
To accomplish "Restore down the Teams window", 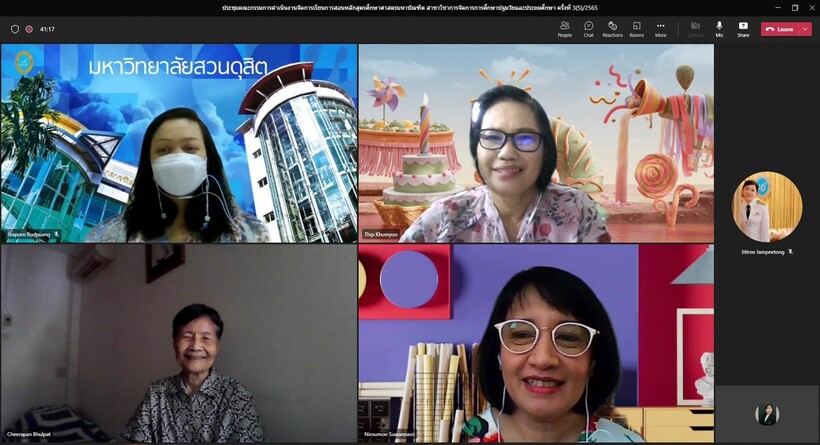I will pyautogui.click(x=795, y=8).
